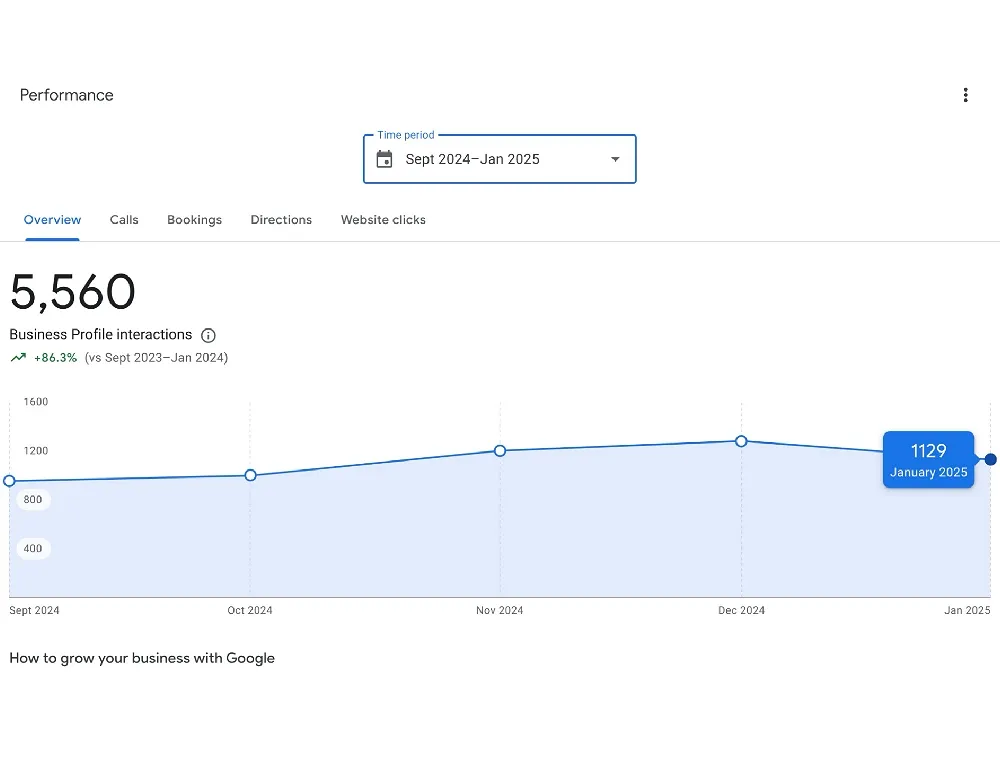View the Website clicks tab
1000x765 pixels.
coord(383,220)
